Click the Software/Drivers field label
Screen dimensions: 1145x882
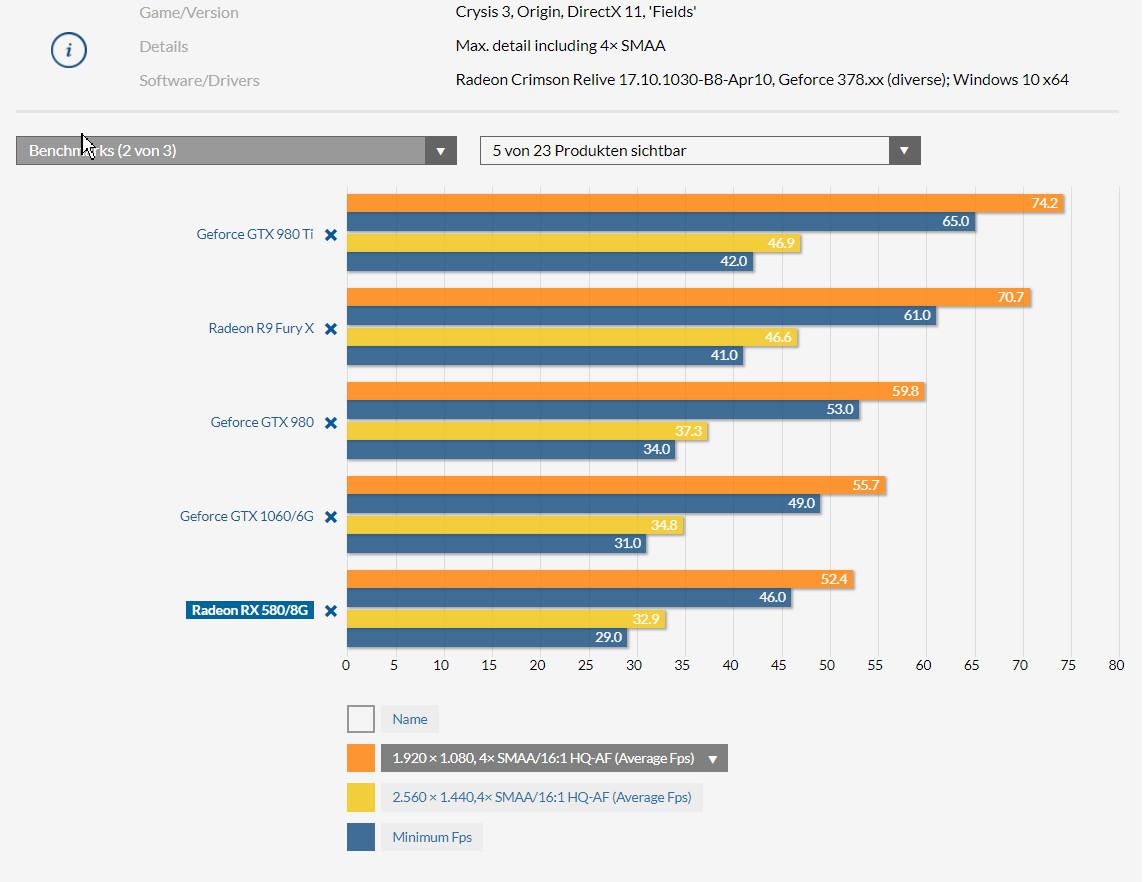coord(199,80)
